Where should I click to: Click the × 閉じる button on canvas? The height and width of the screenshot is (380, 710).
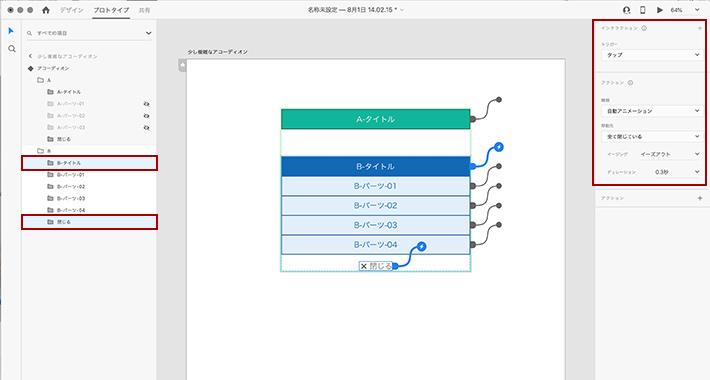pyautogui.click(x=376, y=266)
